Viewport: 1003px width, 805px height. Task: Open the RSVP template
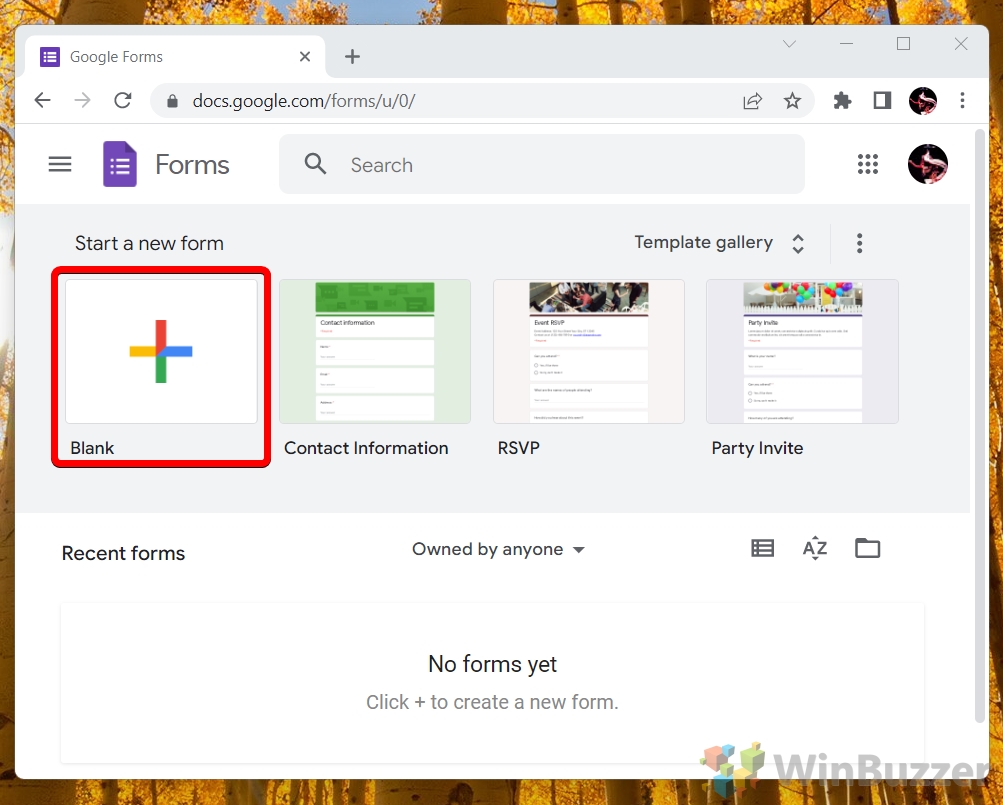[x=588, y=351]
